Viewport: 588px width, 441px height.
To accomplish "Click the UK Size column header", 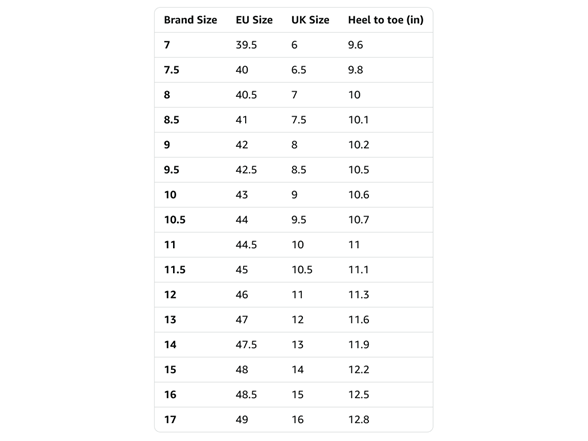I will (310, 20).
